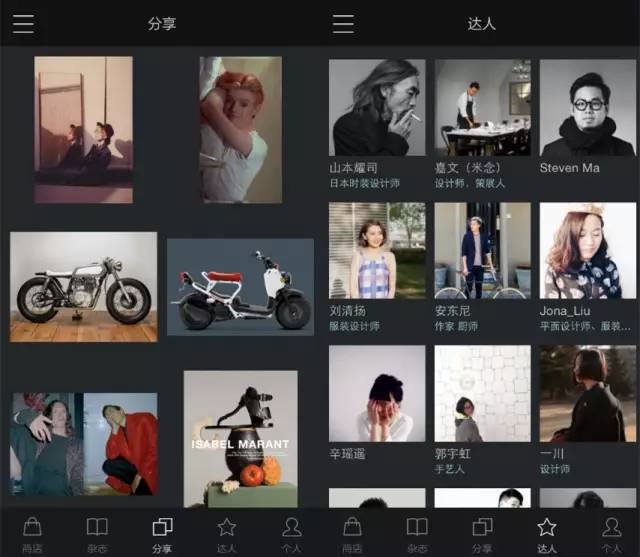Screen dimensions: 640x557
Task: Select Jona_Liu's profile picture
Action: coord(587,251)
